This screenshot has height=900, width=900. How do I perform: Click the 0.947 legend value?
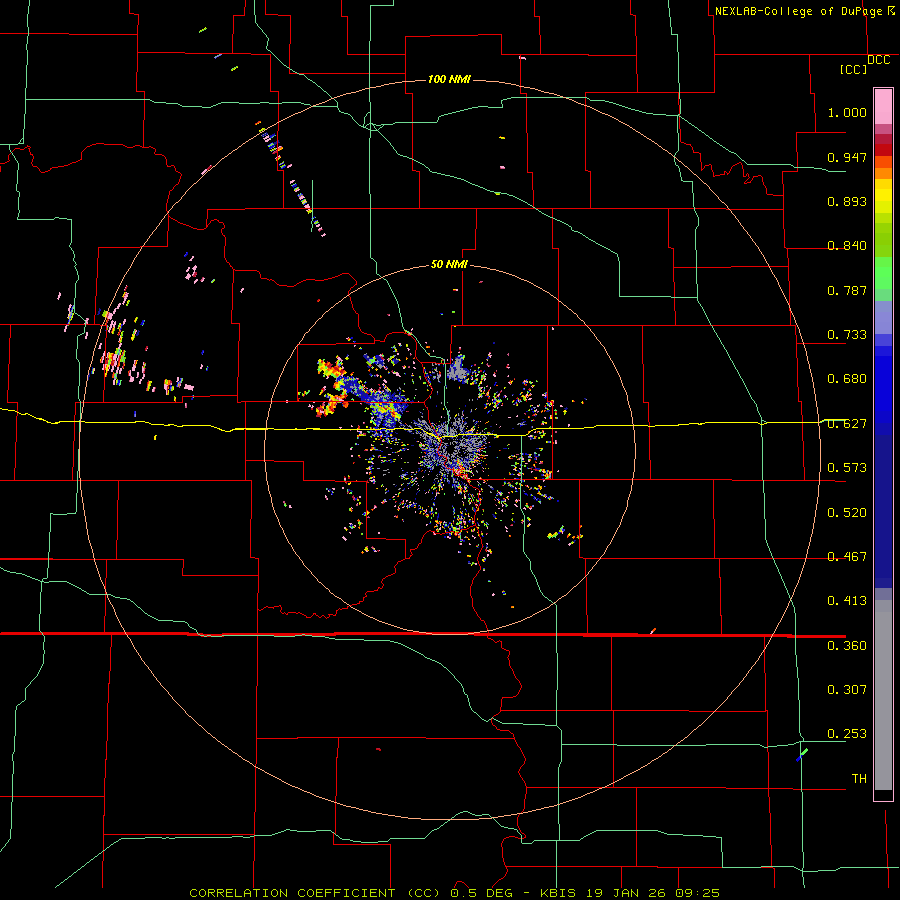coord(847,157)
